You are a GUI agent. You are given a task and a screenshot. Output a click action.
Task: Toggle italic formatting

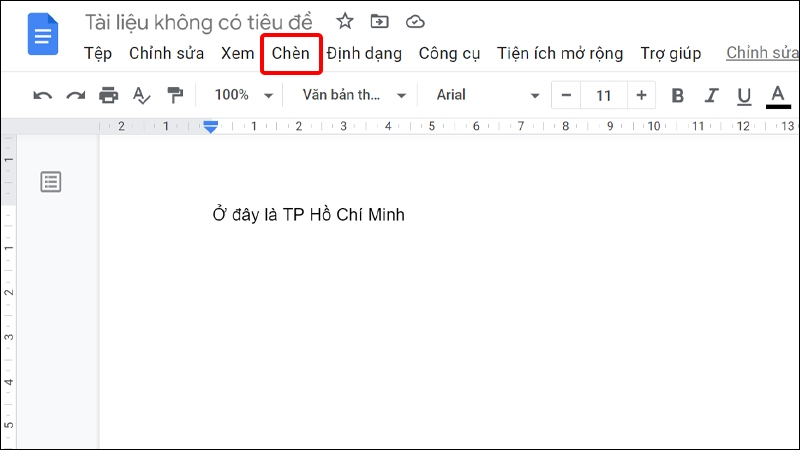pyautogui.click(x=711, y=95)
